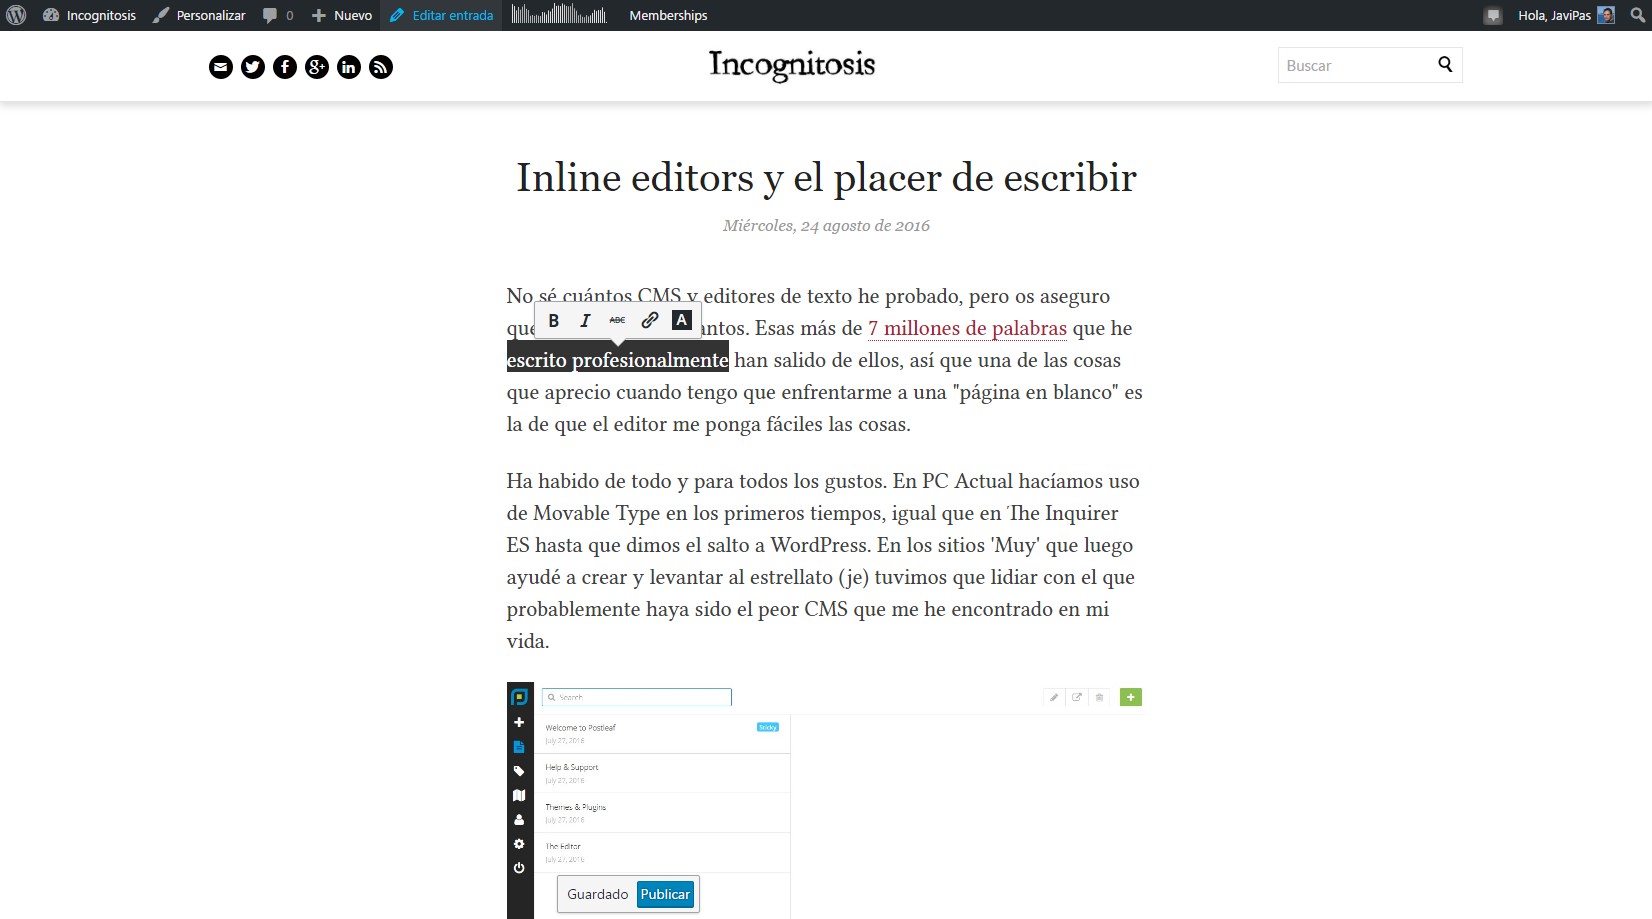The width and height of the screenshot is (1652, 919).
Task: Click the email social icon
Action: [221, 67]
